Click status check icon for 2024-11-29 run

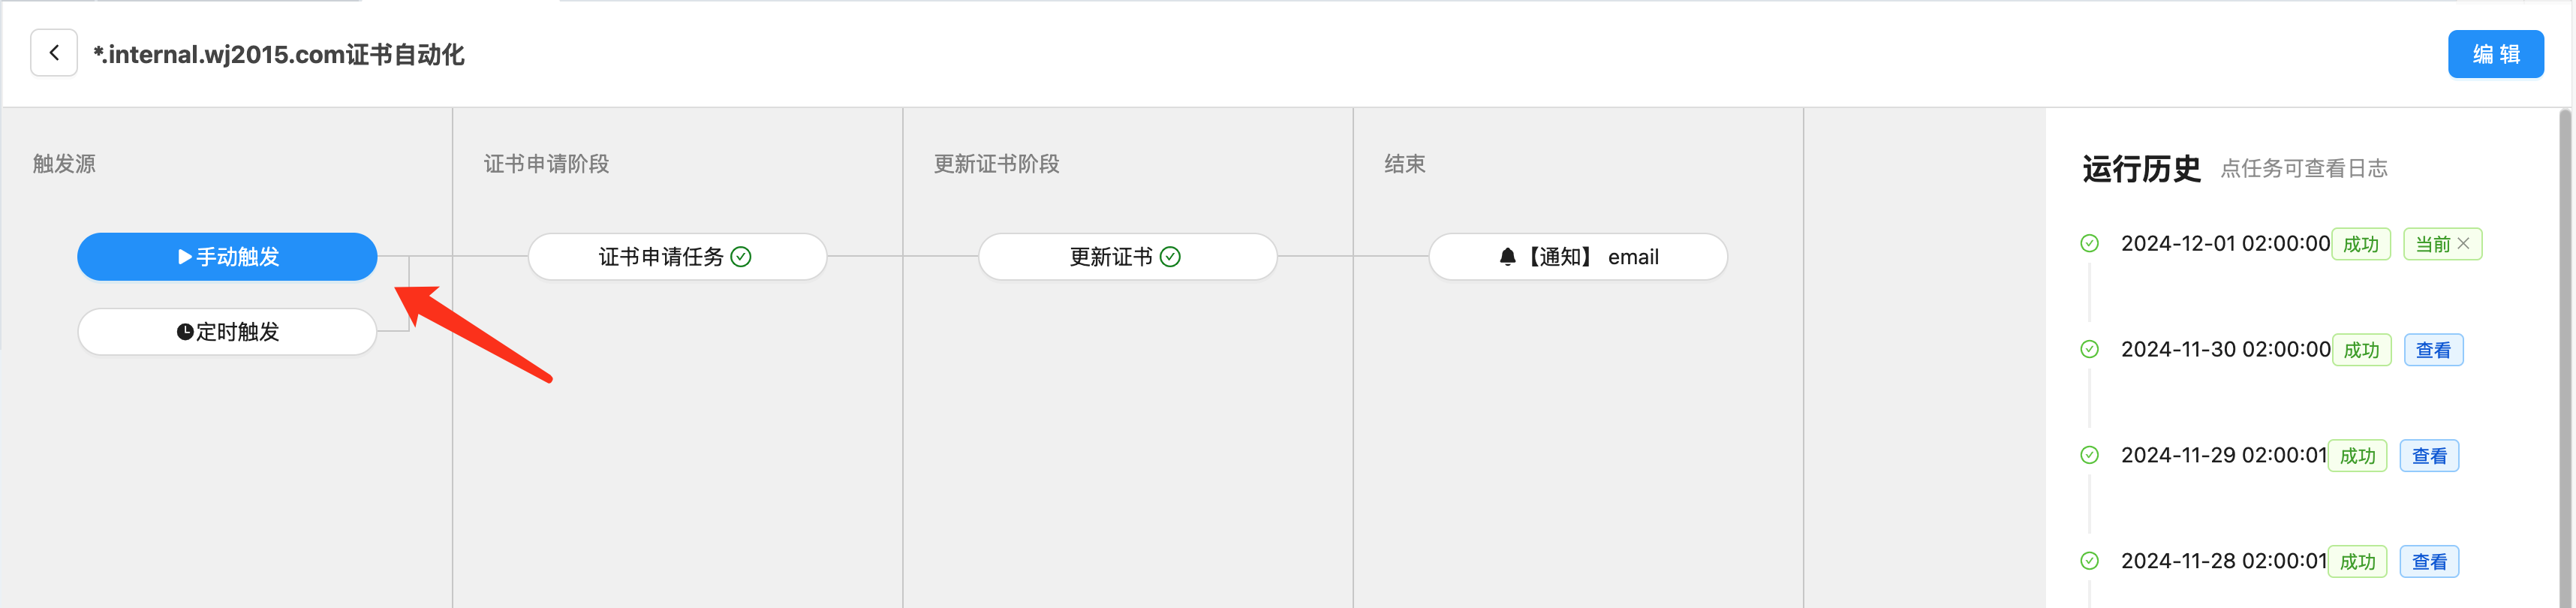pos(2089,455)
